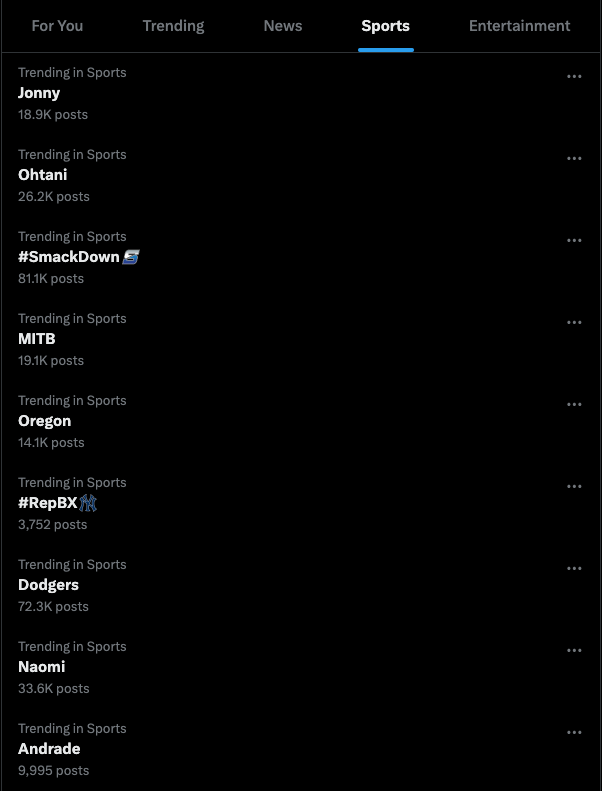Switch to the For You tab
The height and width of the screenshot is (791, 602).
tap(57, 26)
